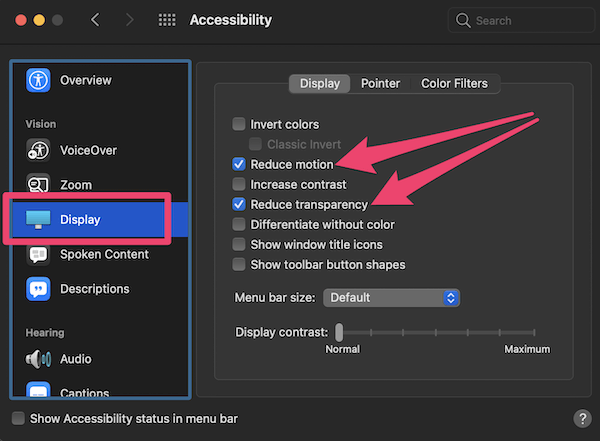Click the Help question mark button
This screenshot has width=600, height=441.
click(581, 419)
